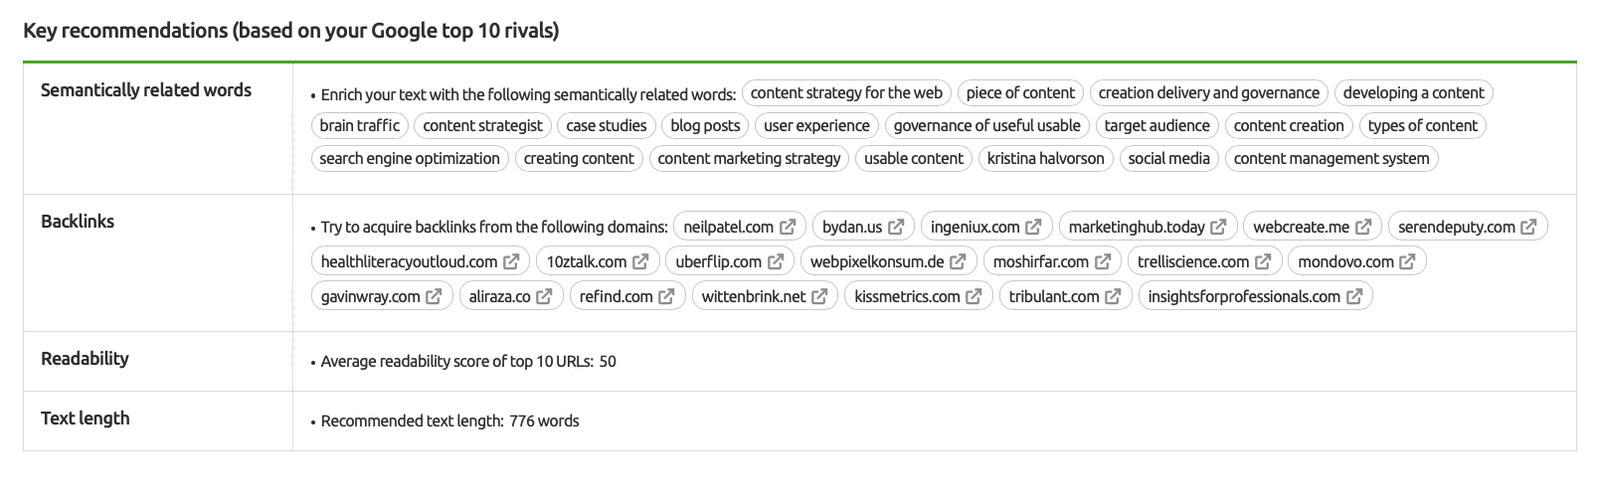Click the external link icon beside mondovo.com

tap(1407, 262)
